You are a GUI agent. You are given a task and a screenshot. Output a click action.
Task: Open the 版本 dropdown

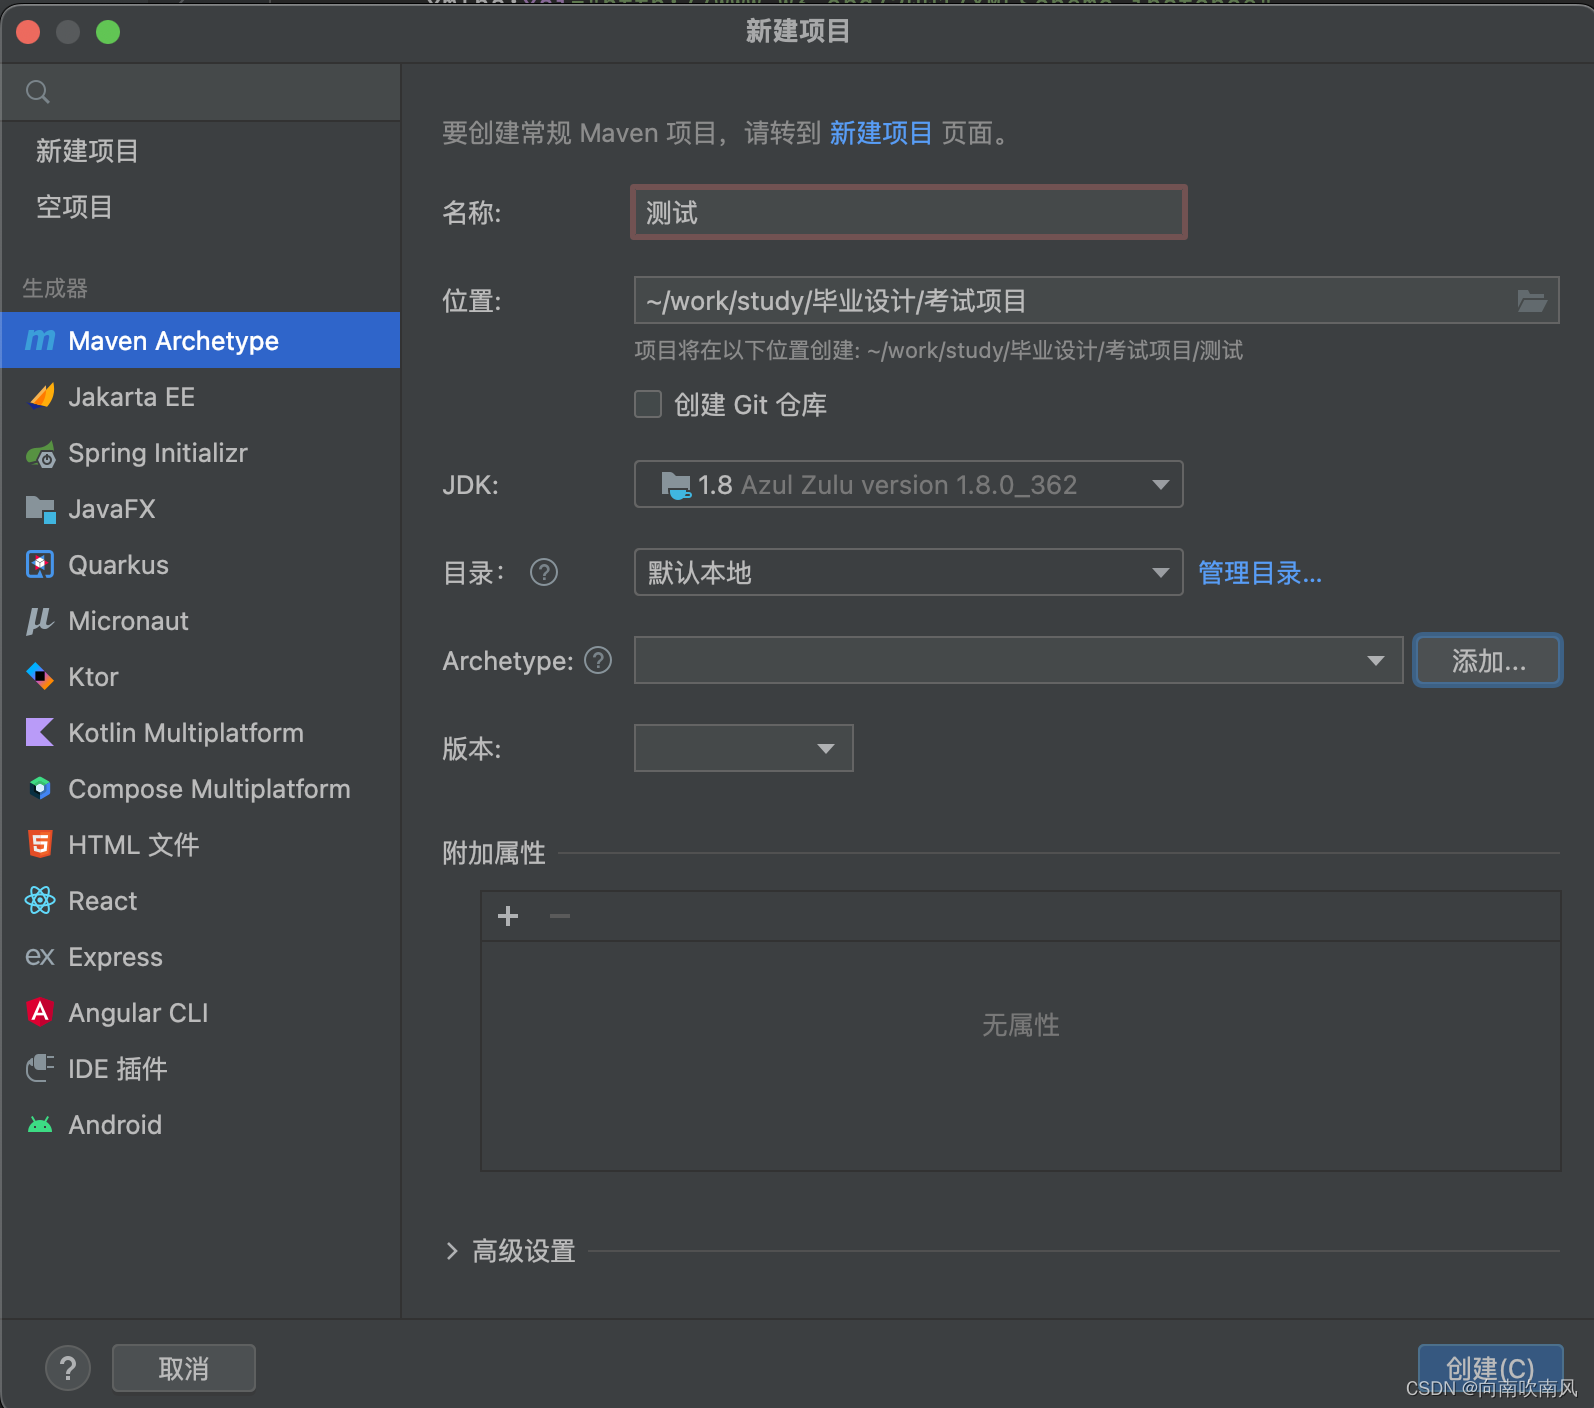(743, 749)
